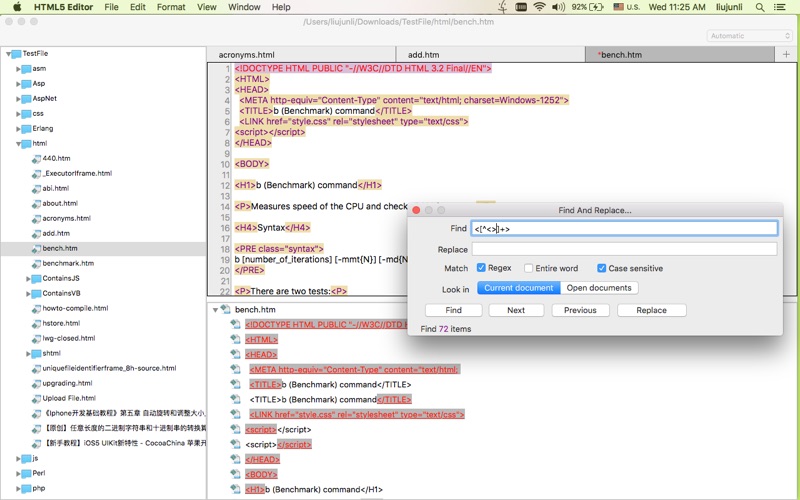Select _ExecutorIframe.html in file tree

coord(77,173)
